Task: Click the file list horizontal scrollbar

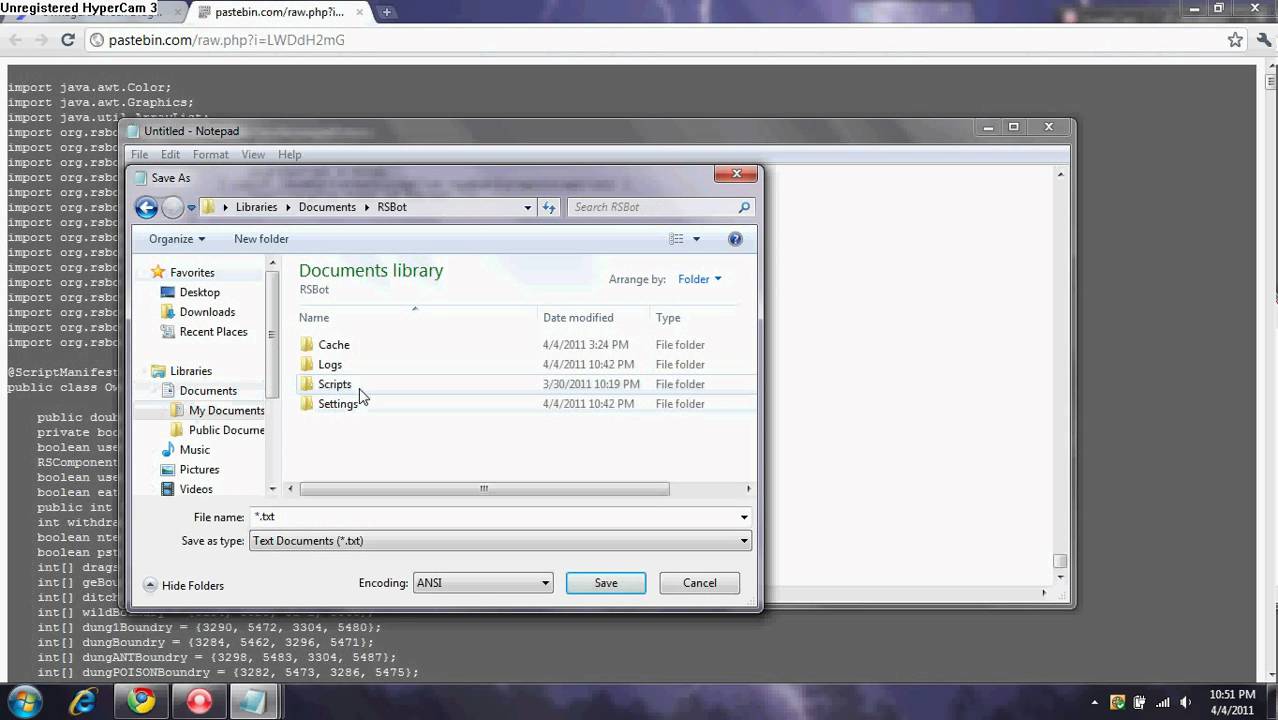Action: tap(484, 489)
